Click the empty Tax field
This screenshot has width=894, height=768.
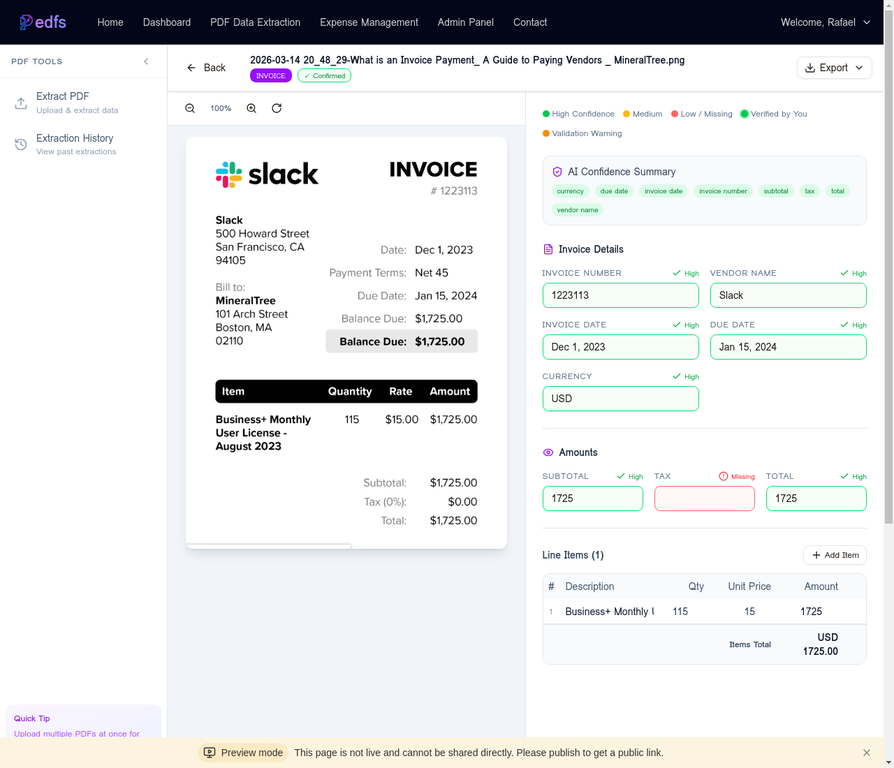click(704, 498)
